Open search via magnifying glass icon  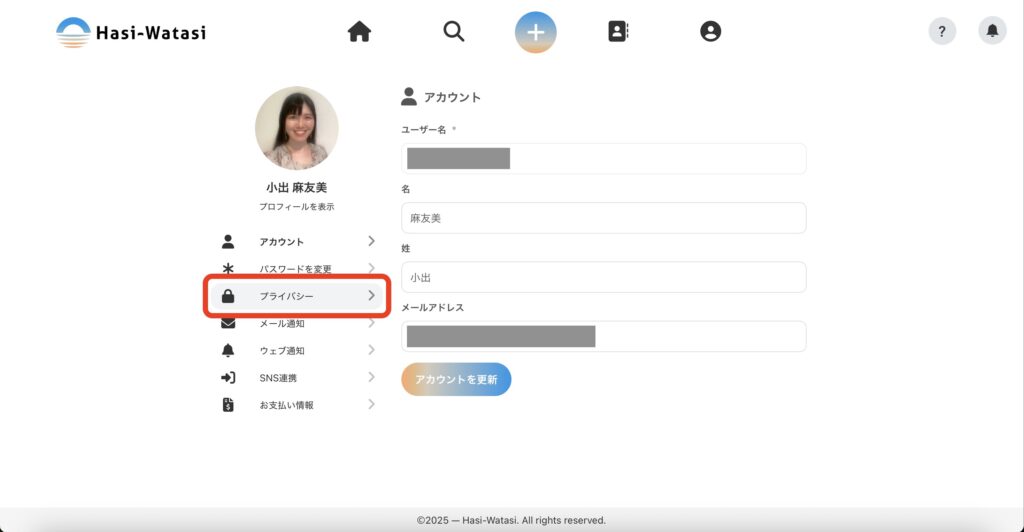point(454,32)
